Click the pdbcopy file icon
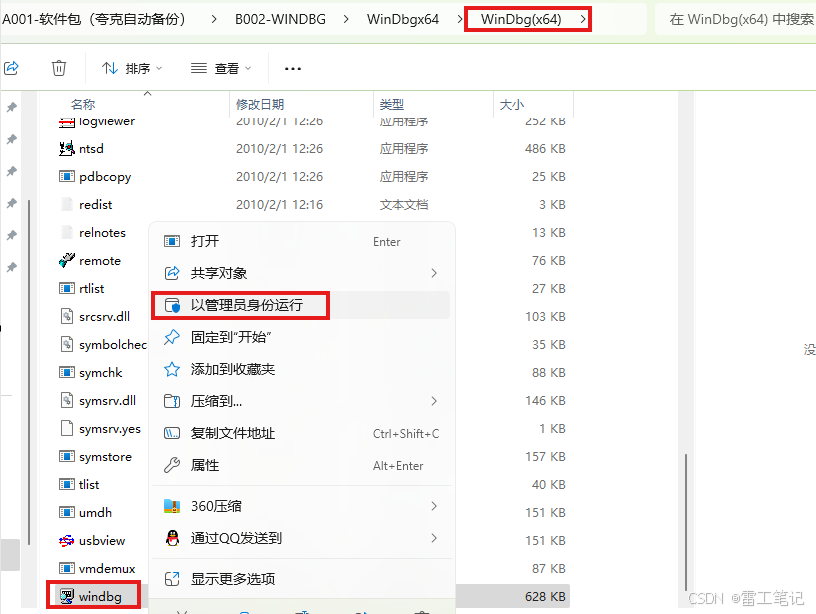Viewport: 816px width, 614px height. [x=67, y=176]
